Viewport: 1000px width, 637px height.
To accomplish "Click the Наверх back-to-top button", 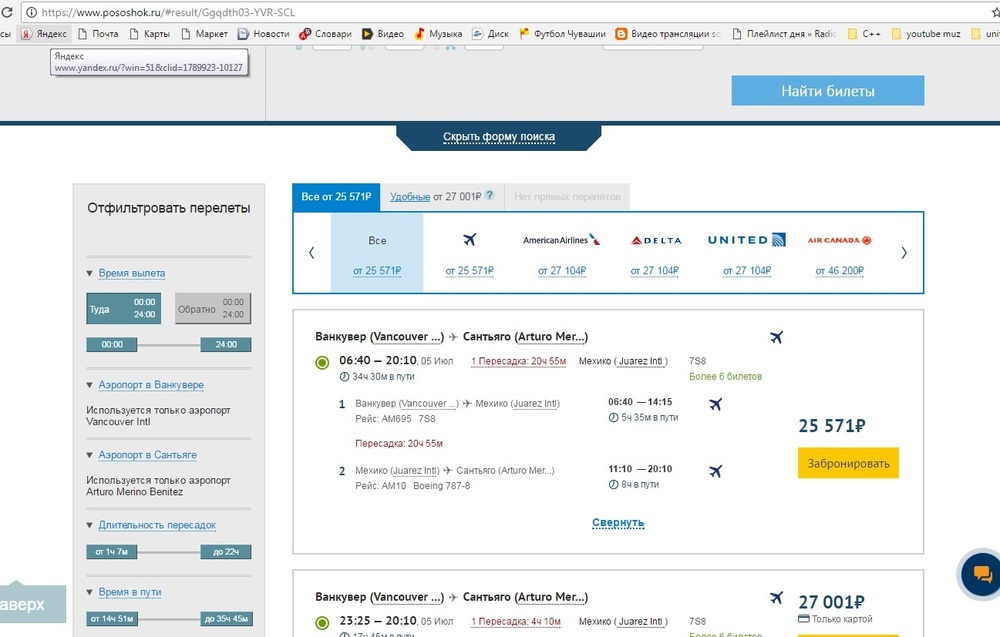I will click(32, 603).
